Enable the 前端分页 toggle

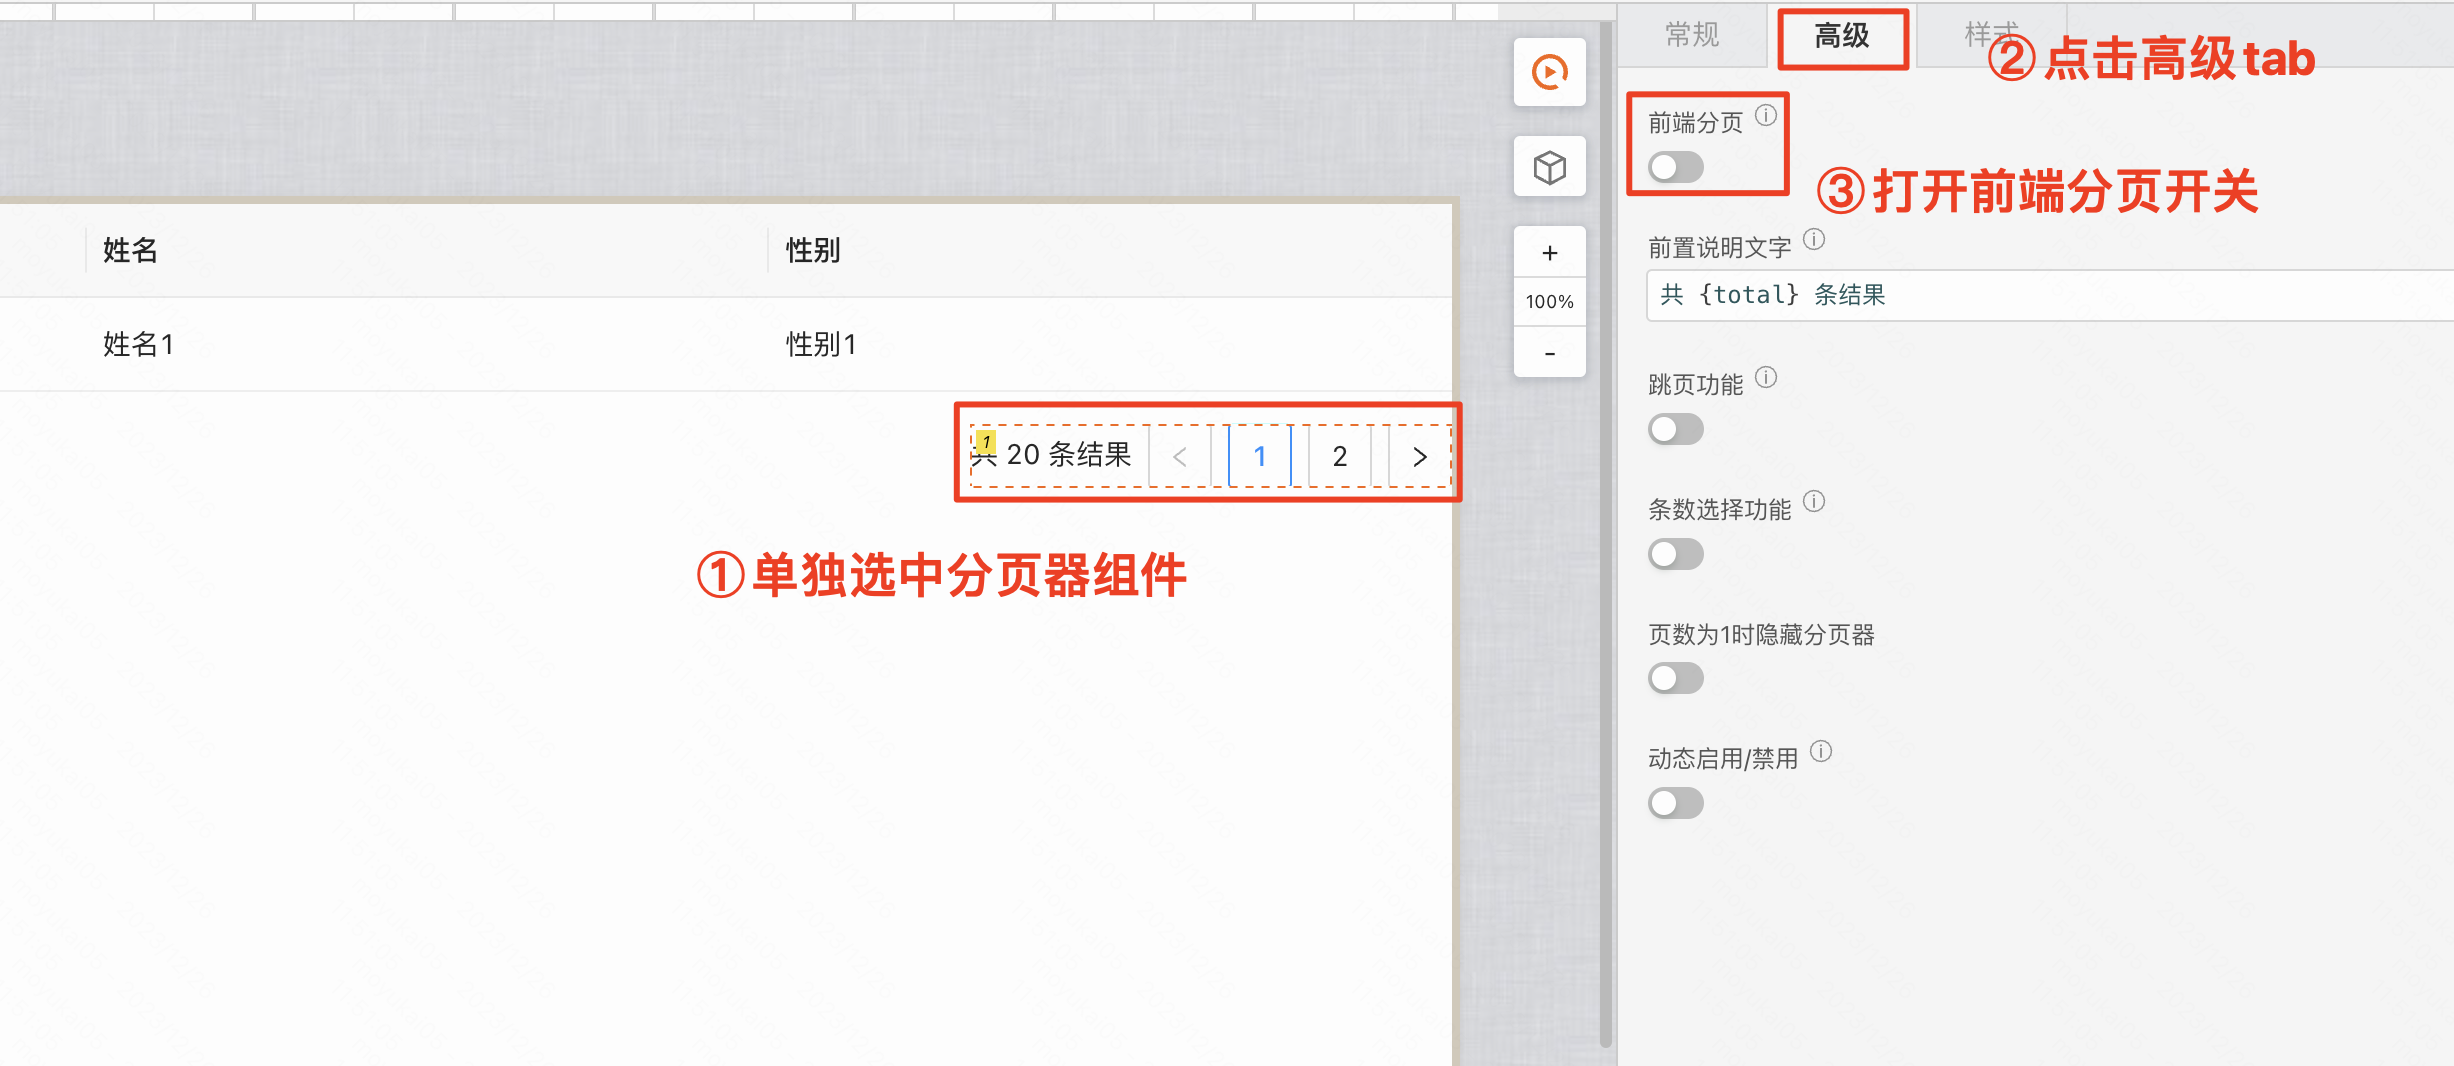pyautogui.click(x=1676, y=167)
